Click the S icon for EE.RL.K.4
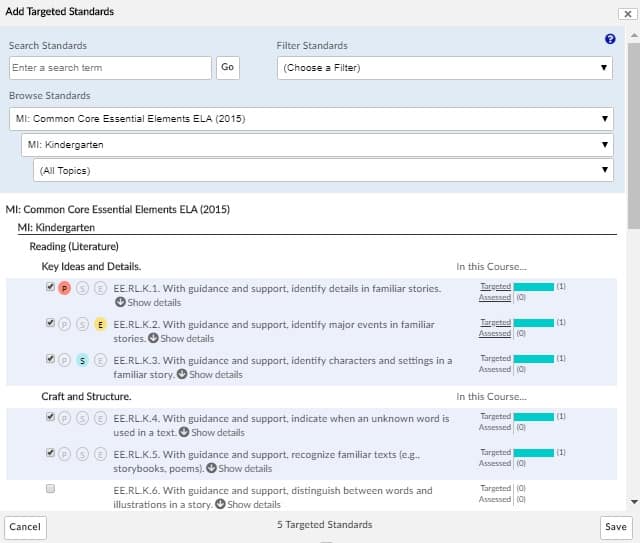The width and height of the screenshot is (640, 543). click(x=82, y=418)
